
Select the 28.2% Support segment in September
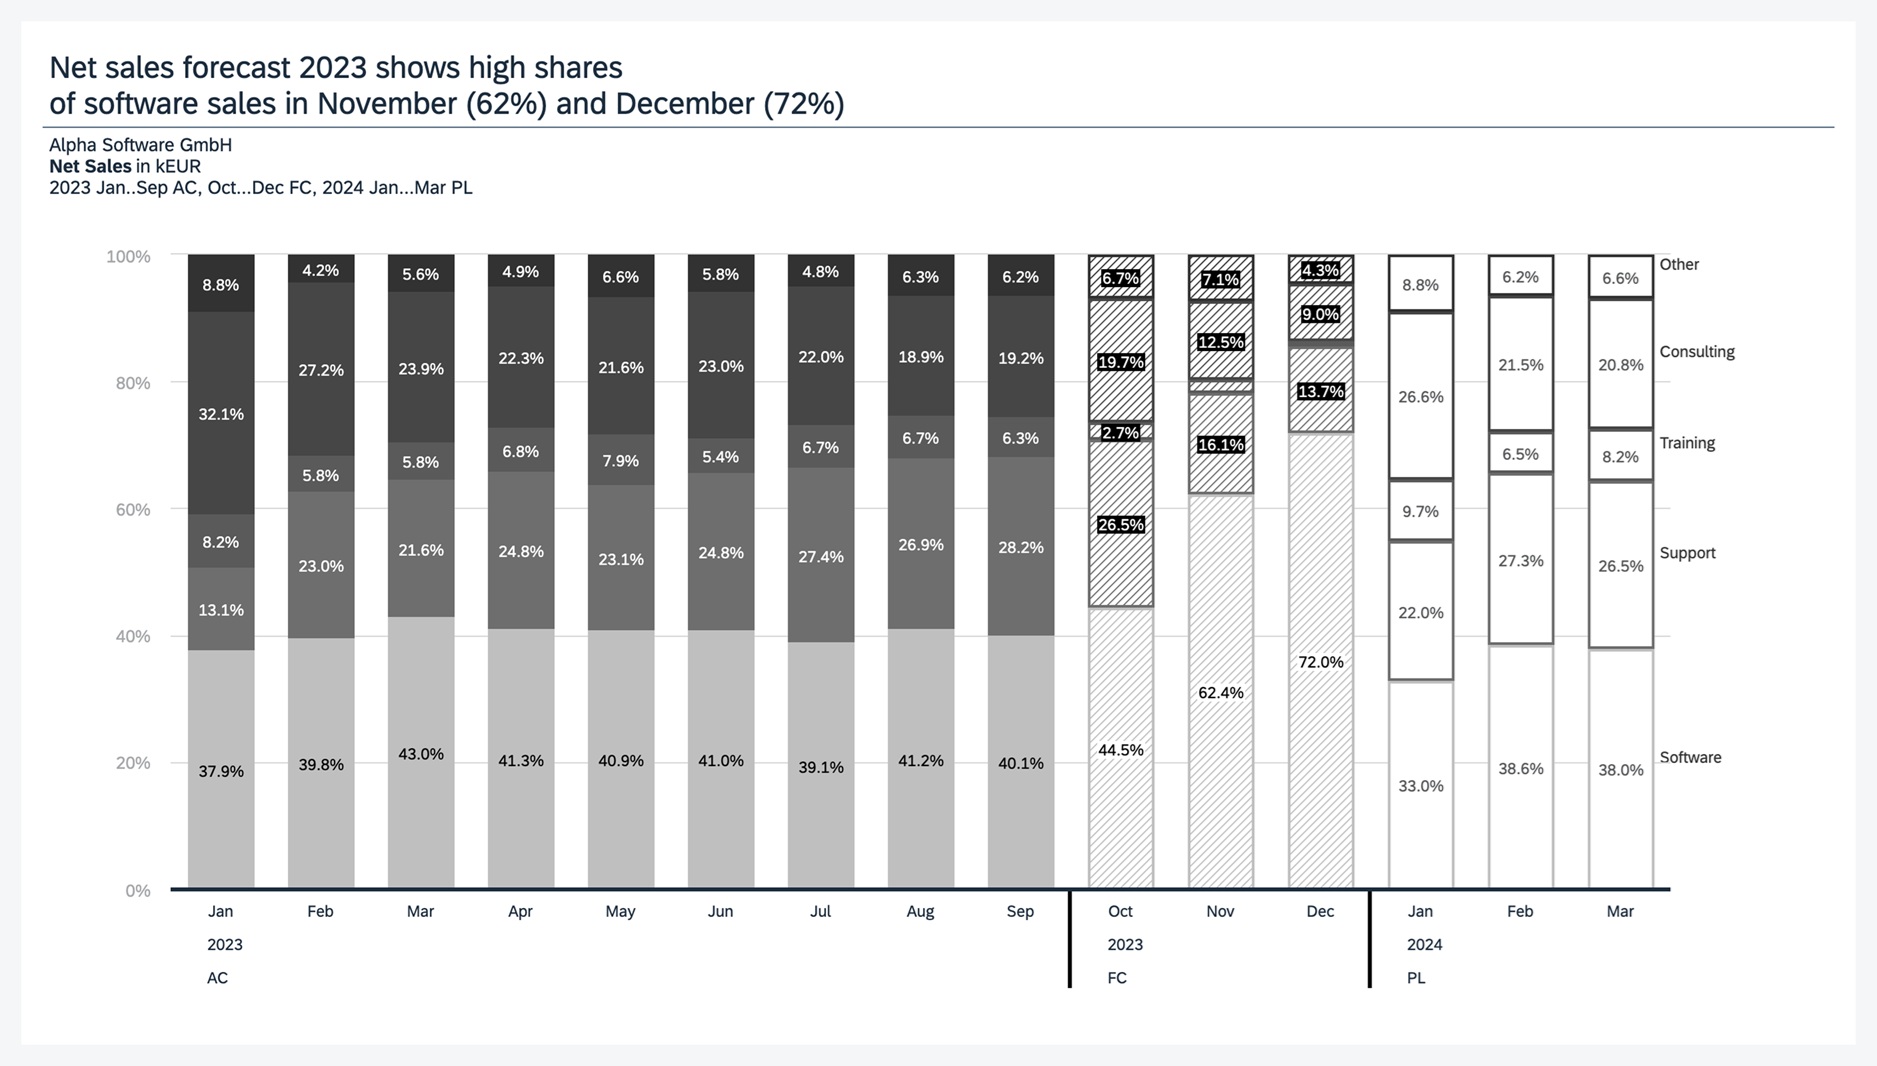pyautogui.click(x=1020, y=547)
